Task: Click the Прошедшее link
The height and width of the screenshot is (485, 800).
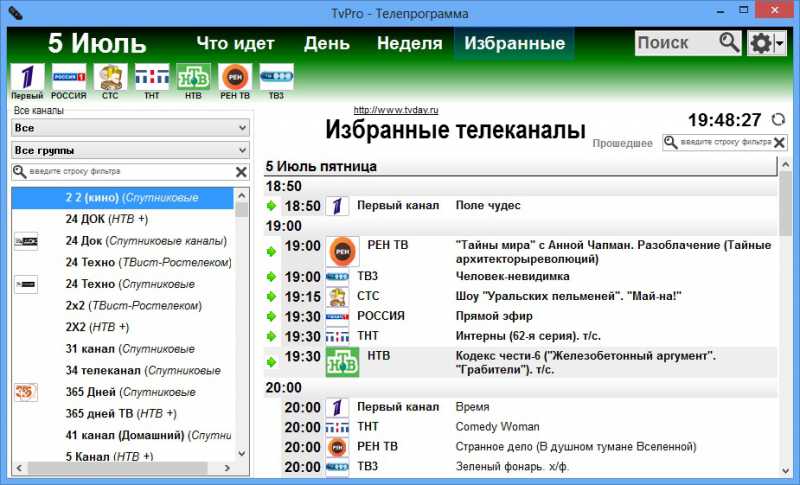Action: click(622, 143)
